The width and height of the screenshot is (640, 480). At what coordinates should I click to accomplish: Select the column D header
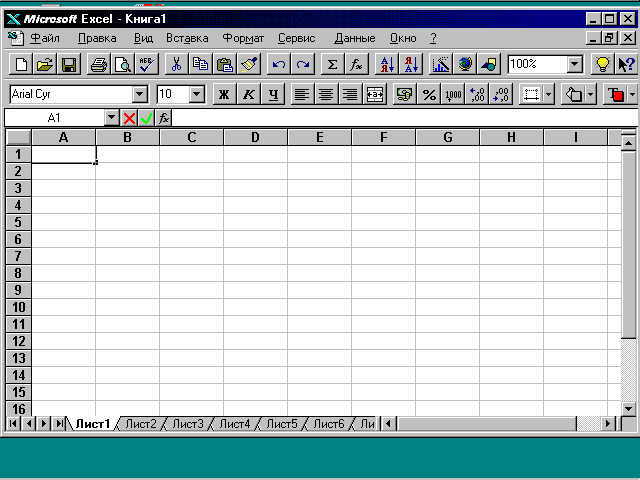click(256, 137)
